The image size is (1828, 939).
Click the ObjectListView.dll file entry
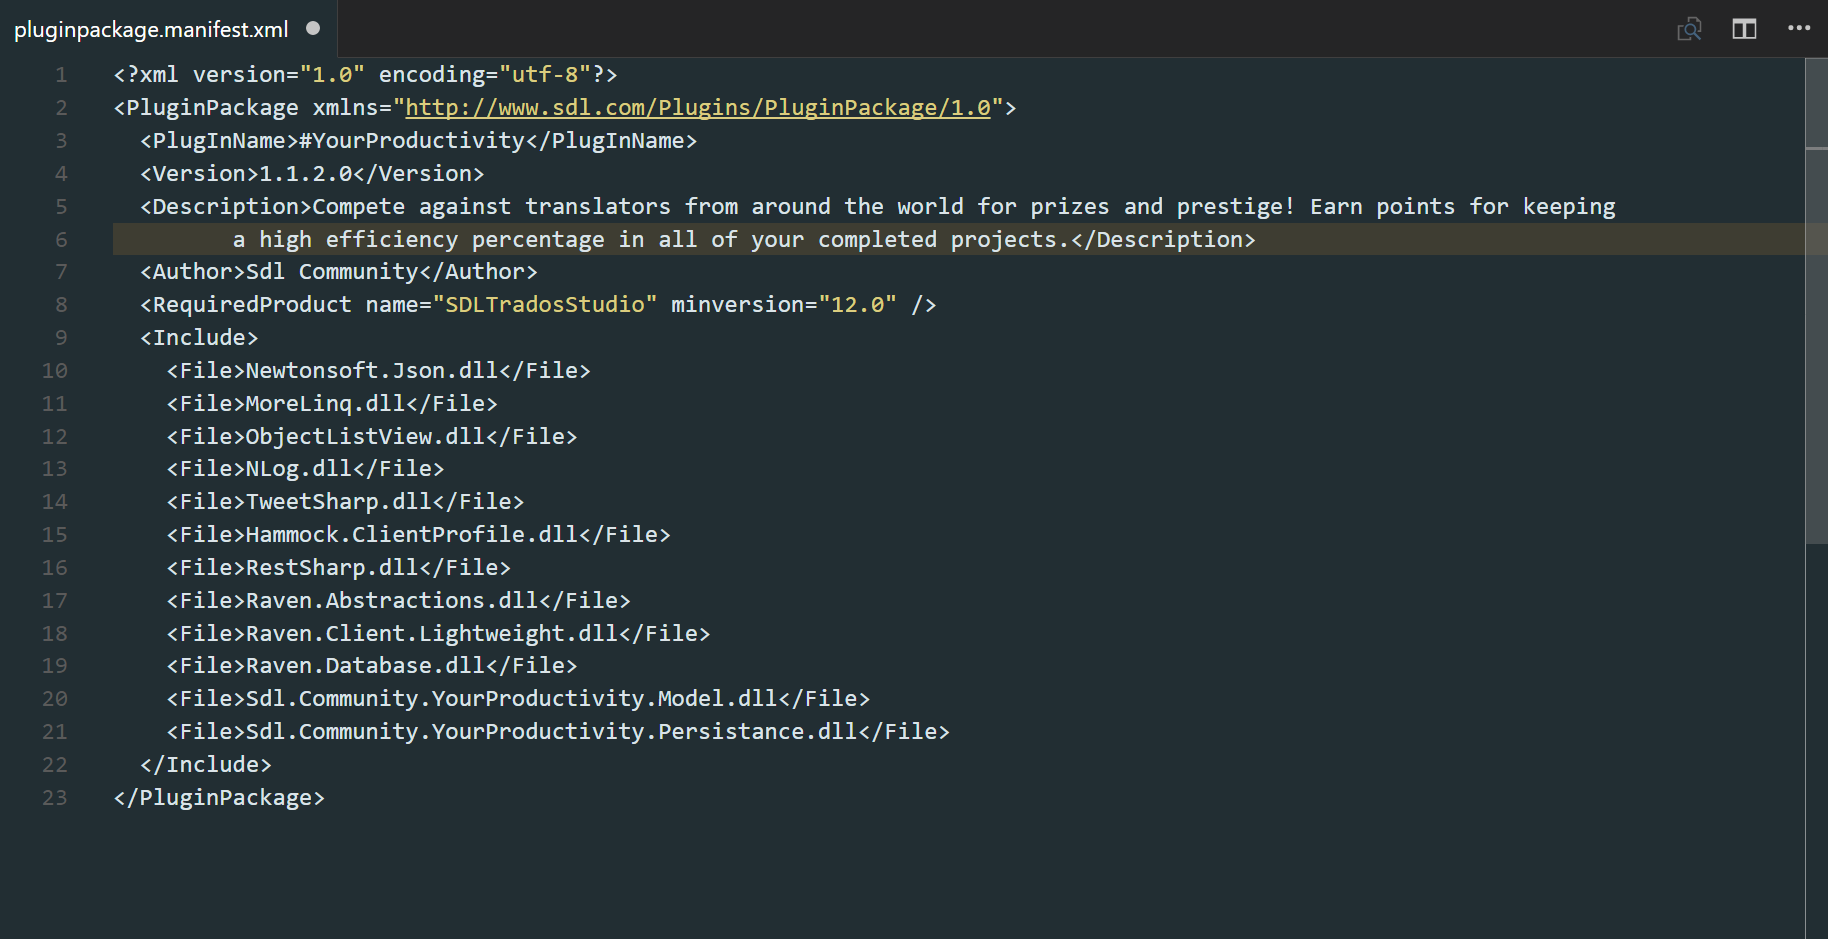coord(372,437)
